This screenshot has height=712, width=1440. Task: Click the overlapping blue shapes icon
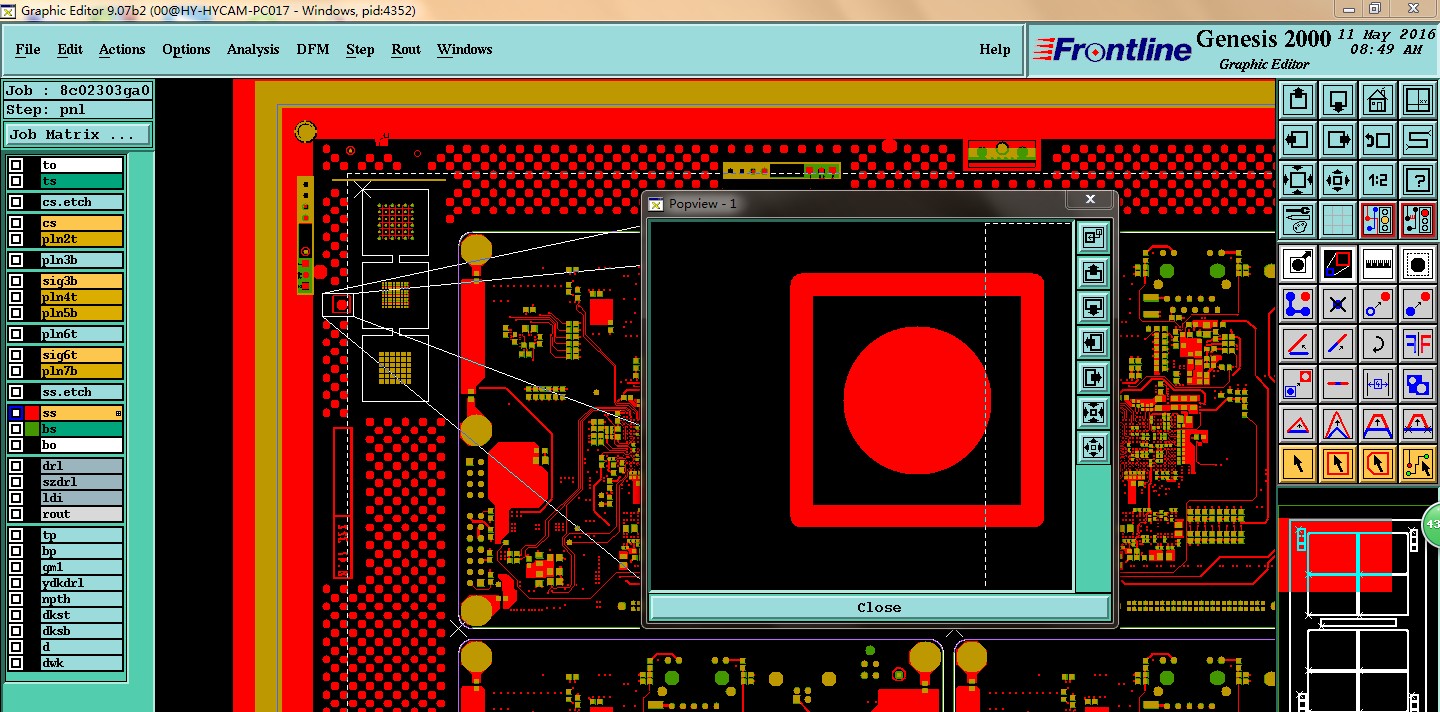(x=1418, y=384)
